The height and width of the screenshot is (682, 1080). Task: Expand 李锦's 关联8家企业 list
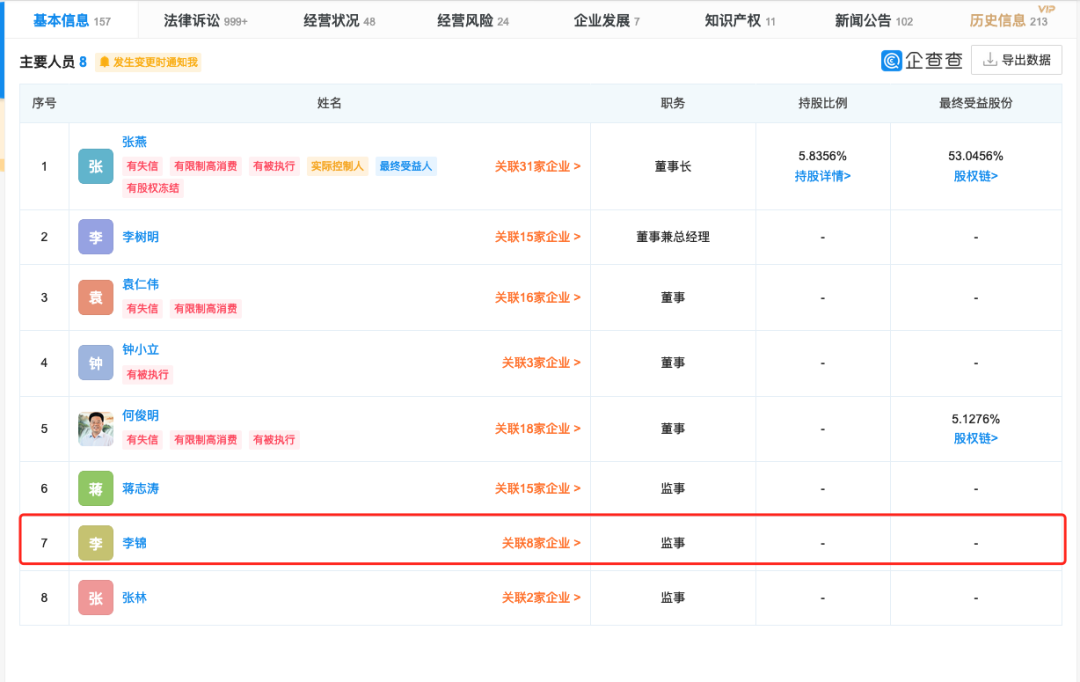tap(540, 543)
